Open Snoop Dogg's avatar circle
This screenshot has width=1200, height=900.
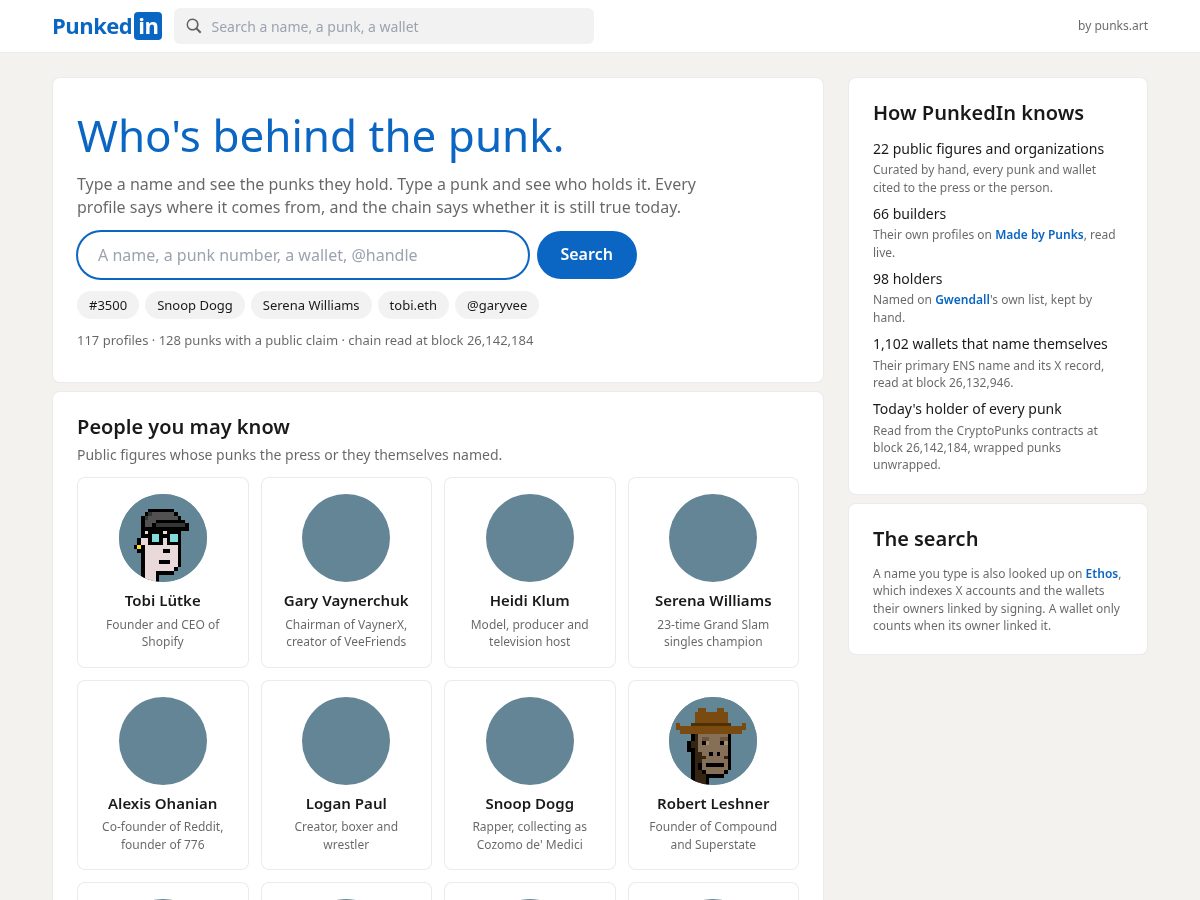(x=530, y=741)
